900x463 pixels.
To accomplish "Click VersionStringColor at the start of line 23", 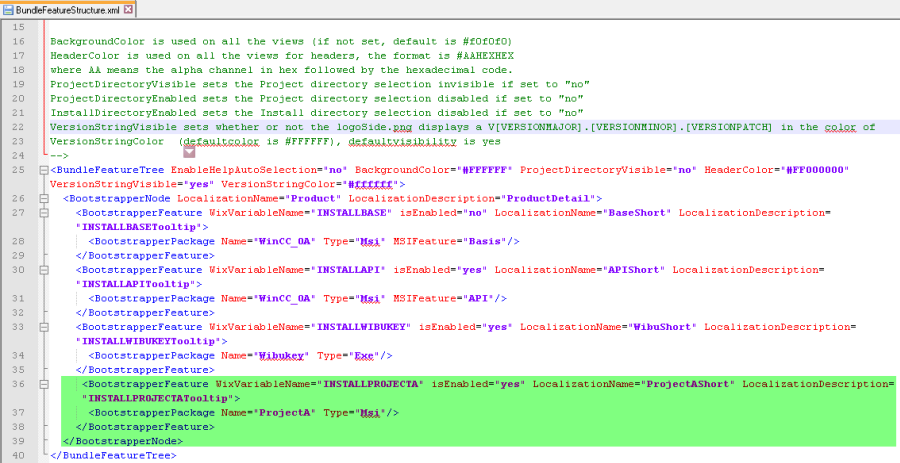I will coord(107,141).
